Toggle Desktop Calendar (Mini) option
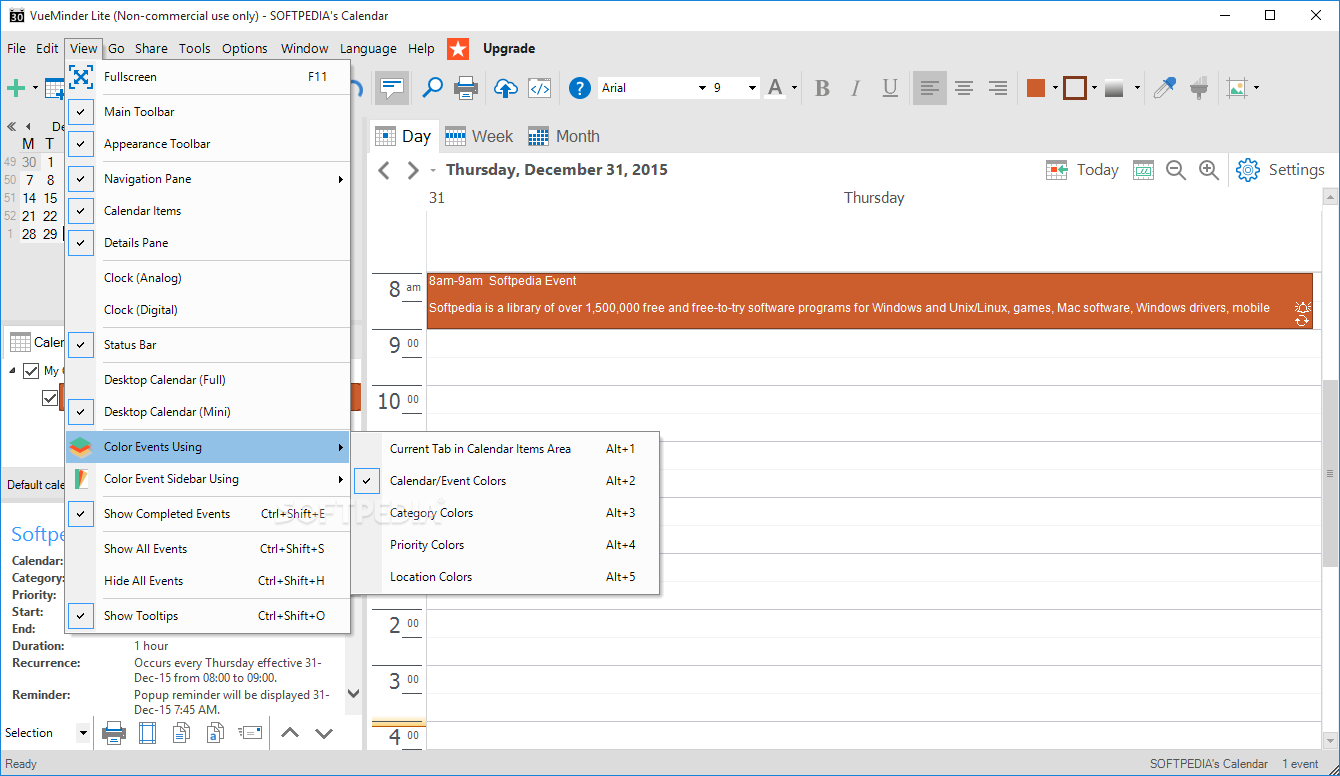The width and height of the screenshot is (1340, 776). point(208,412)
